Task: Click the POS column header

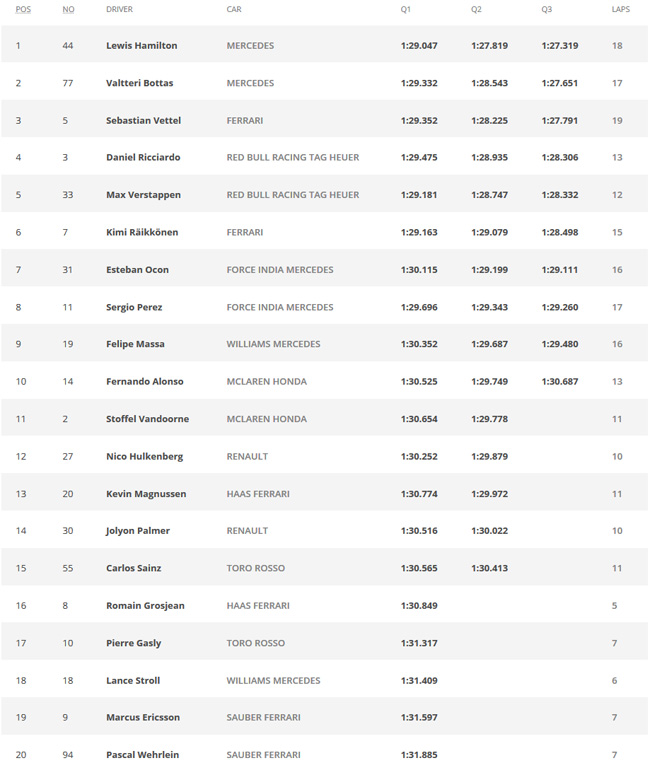Action: [23, 9]
